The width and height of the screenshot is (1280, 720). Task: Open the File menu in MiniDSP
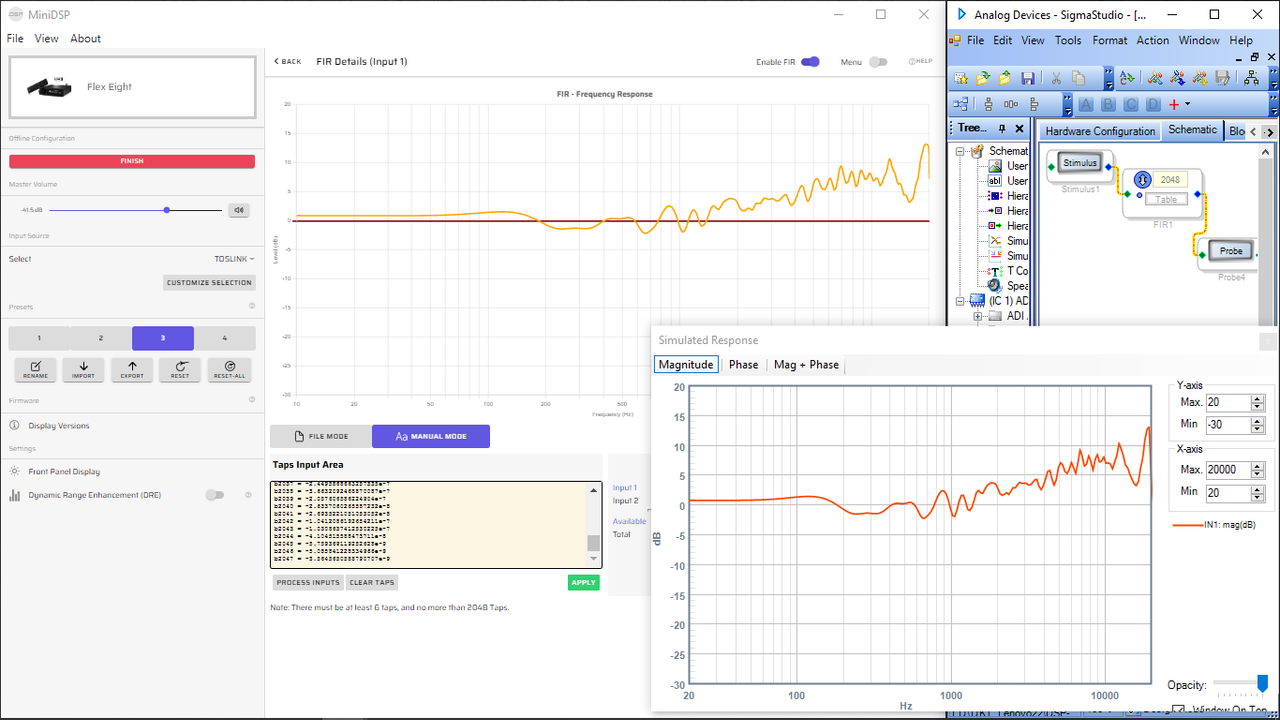click(x=15, y=38)
